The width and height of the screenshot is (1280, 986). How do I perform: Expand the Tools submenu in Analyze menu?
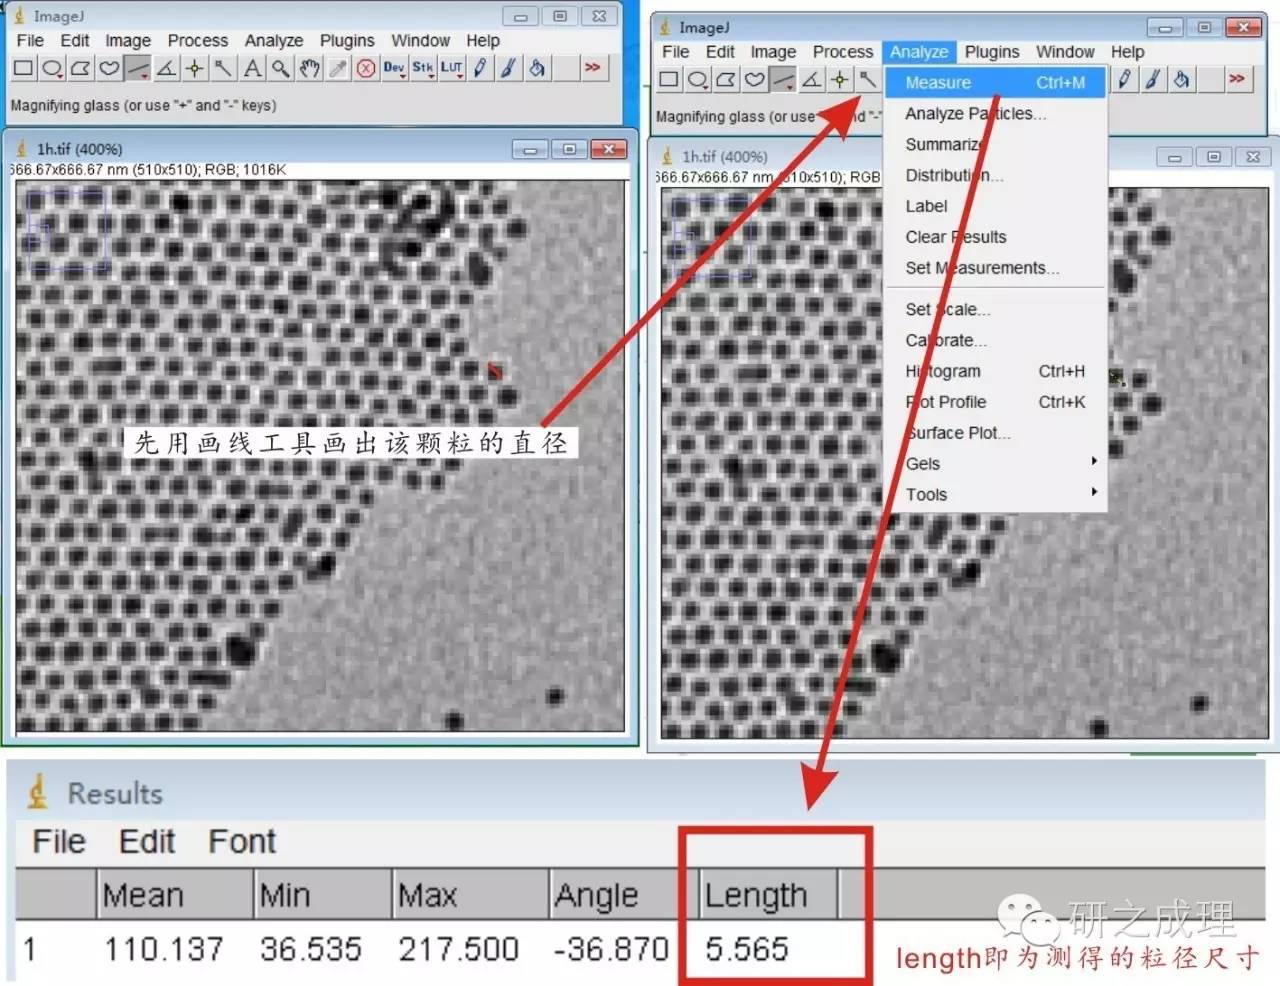(996, 495)
